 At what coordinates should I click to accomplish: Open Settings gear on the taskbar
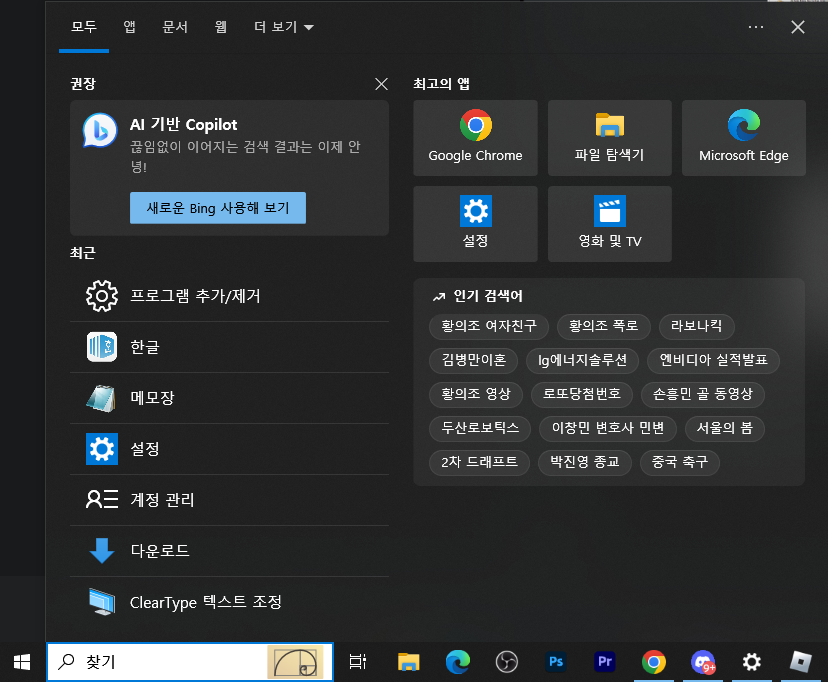[751, 662]
